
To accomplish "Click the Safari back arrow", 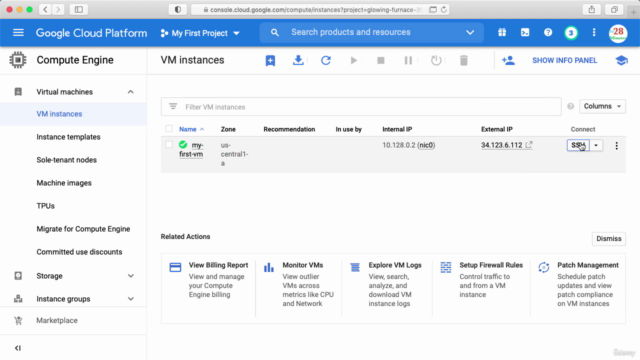I will click(45, 9).
